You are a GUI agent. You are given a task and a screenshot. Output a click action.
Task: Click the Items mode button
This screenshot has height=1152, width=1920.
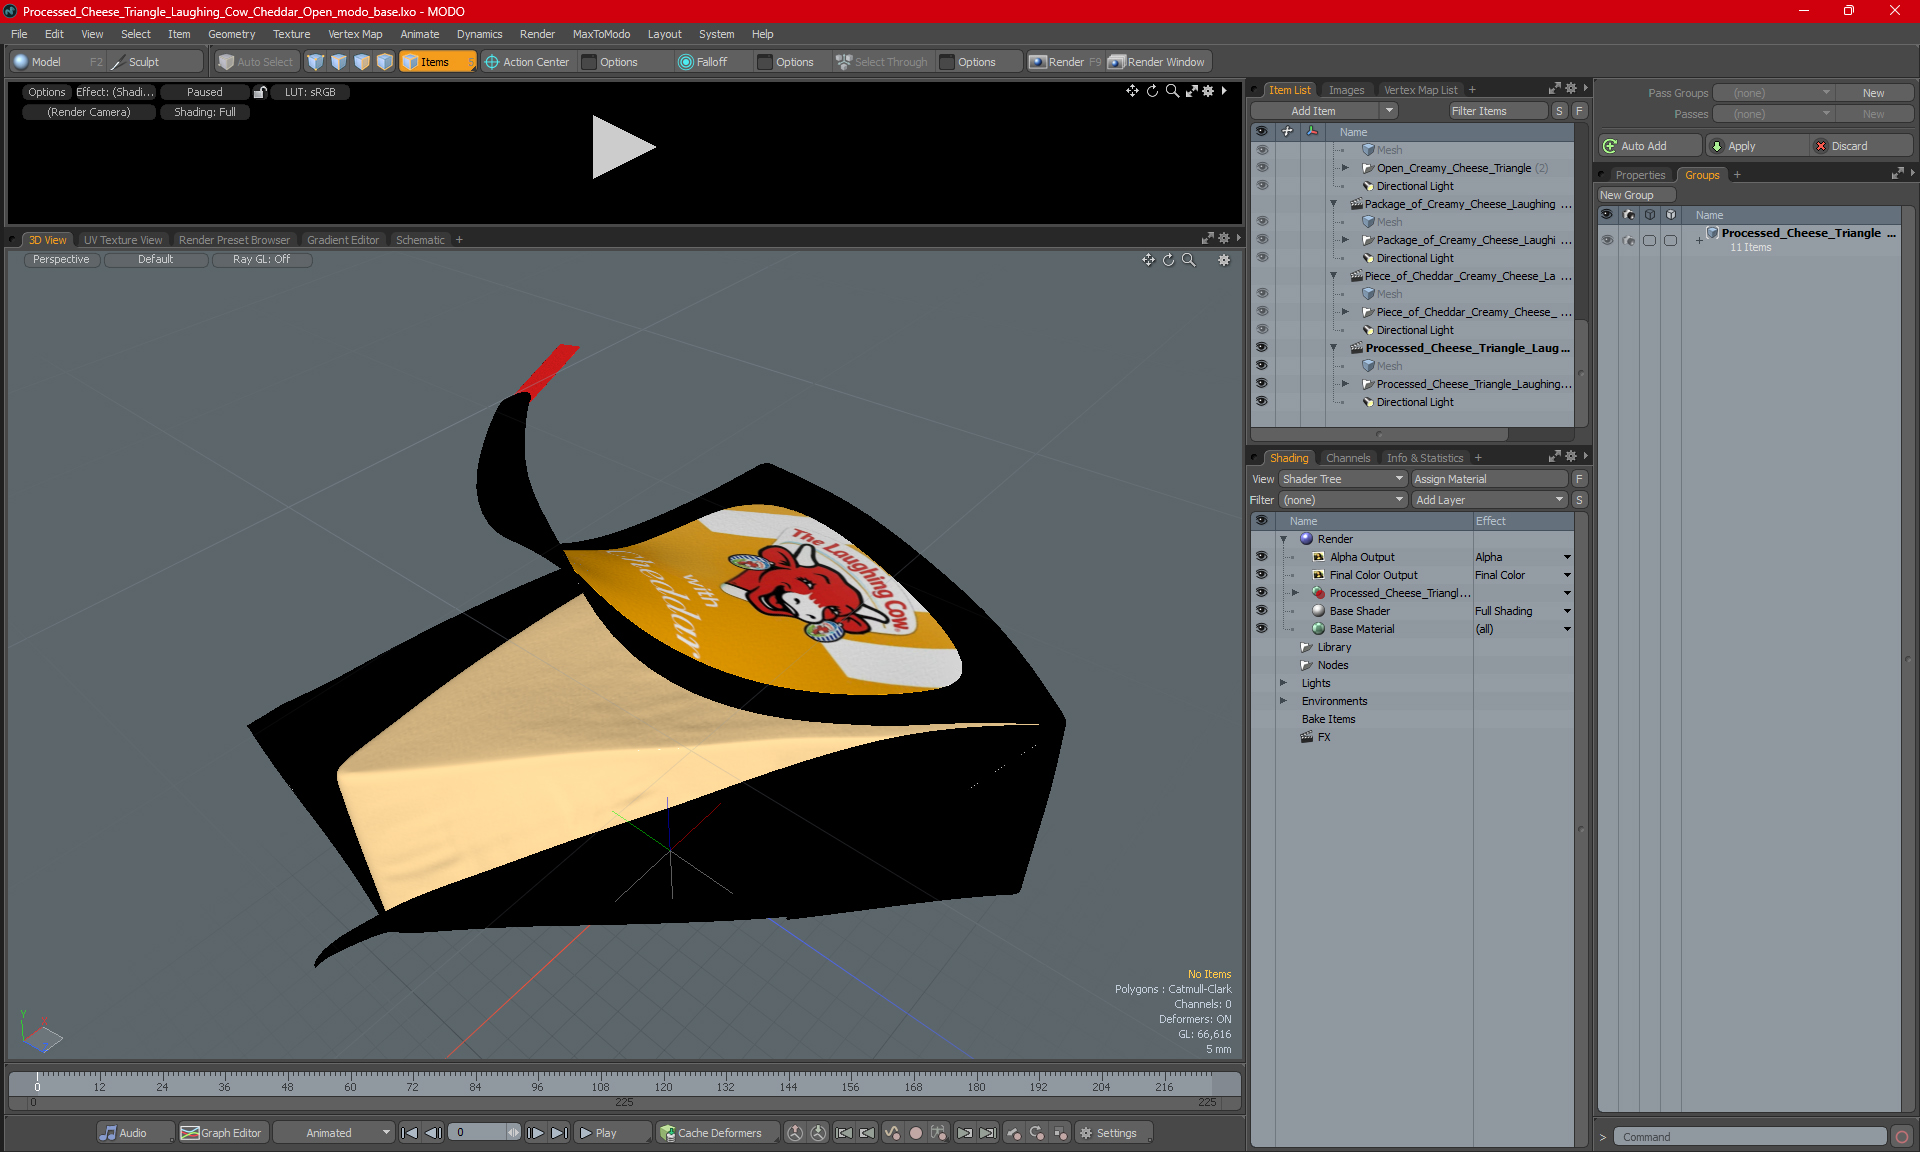[x=438, y=62]
